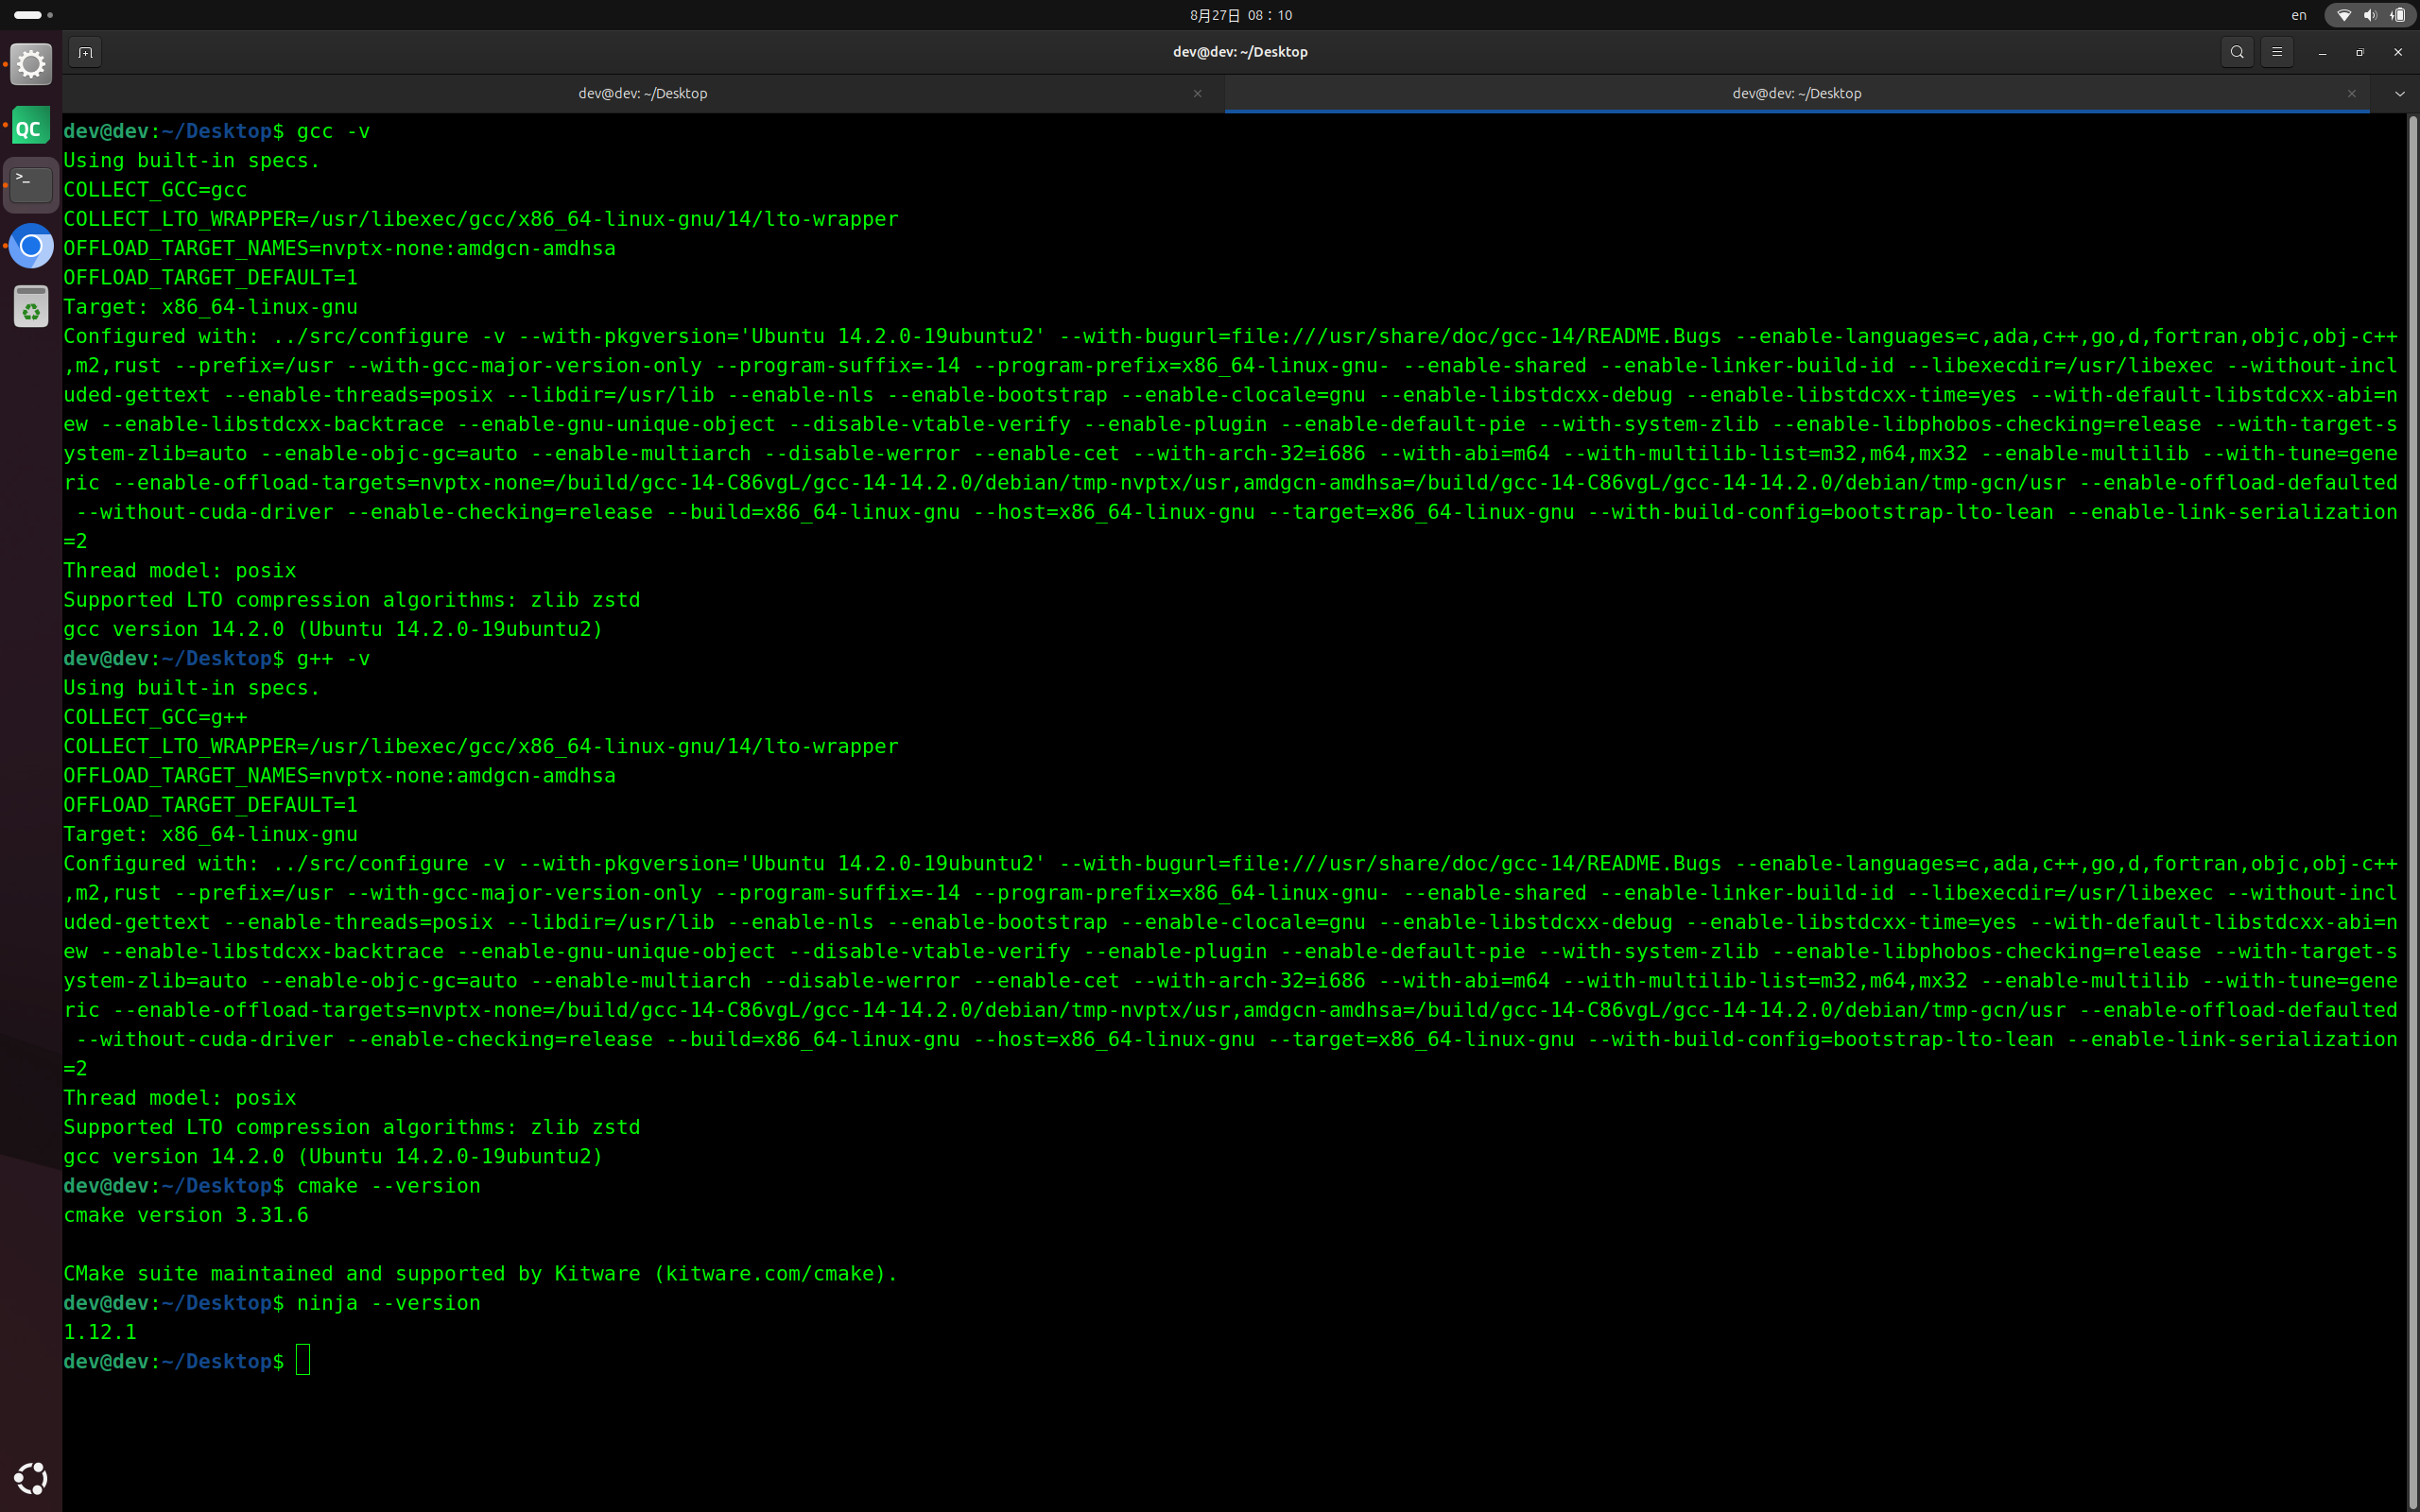Open the Trash in the dock
2420x1512 pixels.
[31, 306]
